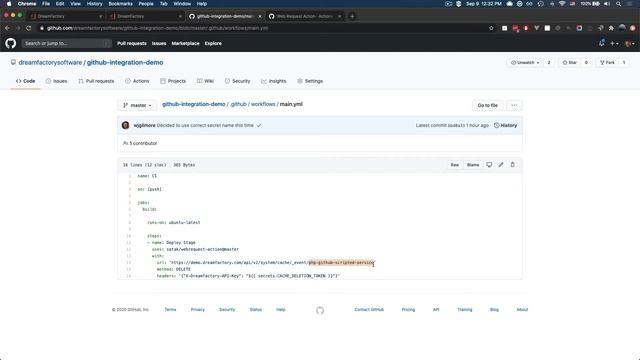
Task: Switch to the Code tab
Action: tap(25, 81)
